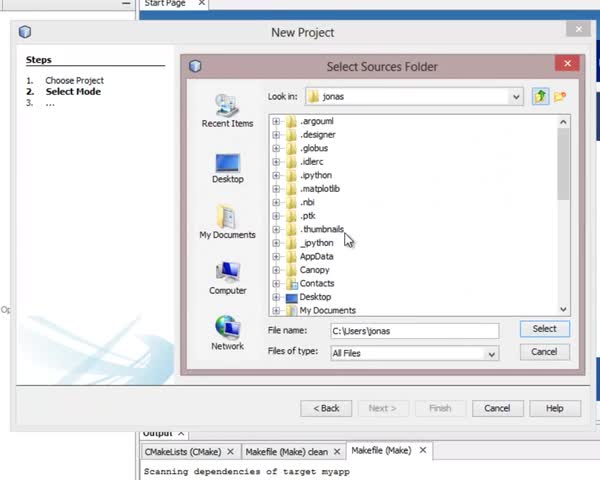
Task: Switch to CMakeLists (CMake) output tab
Action: point(183,452)
